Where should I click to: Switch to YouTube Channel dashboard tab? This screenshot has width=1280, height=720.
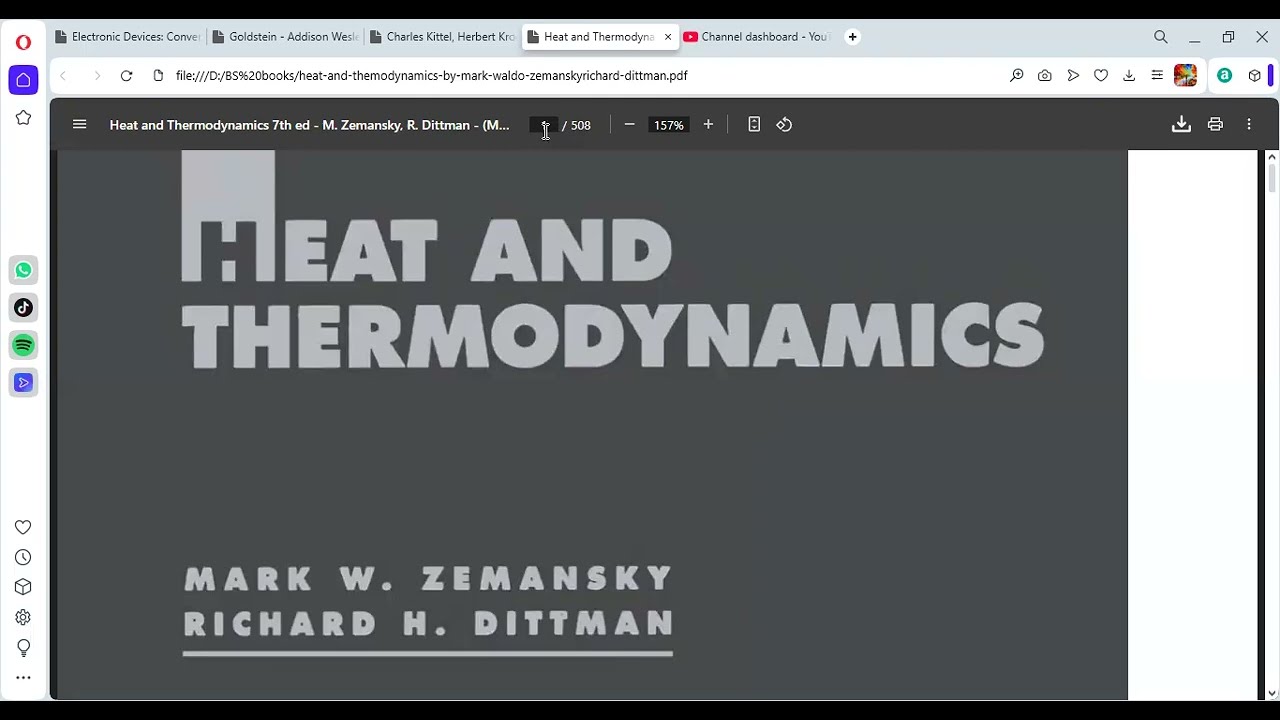click(x=756, y=37)
